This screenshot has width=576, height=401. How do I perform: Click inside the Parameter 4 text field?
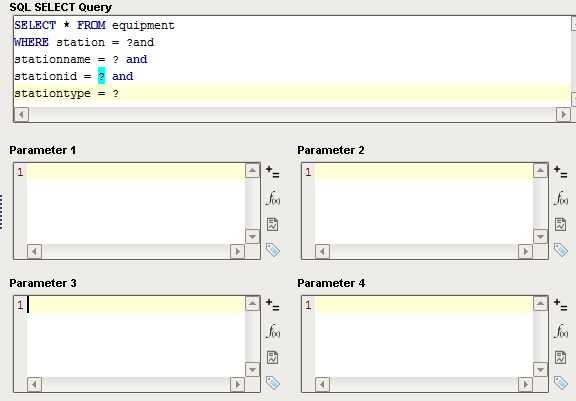click(424, 337)
